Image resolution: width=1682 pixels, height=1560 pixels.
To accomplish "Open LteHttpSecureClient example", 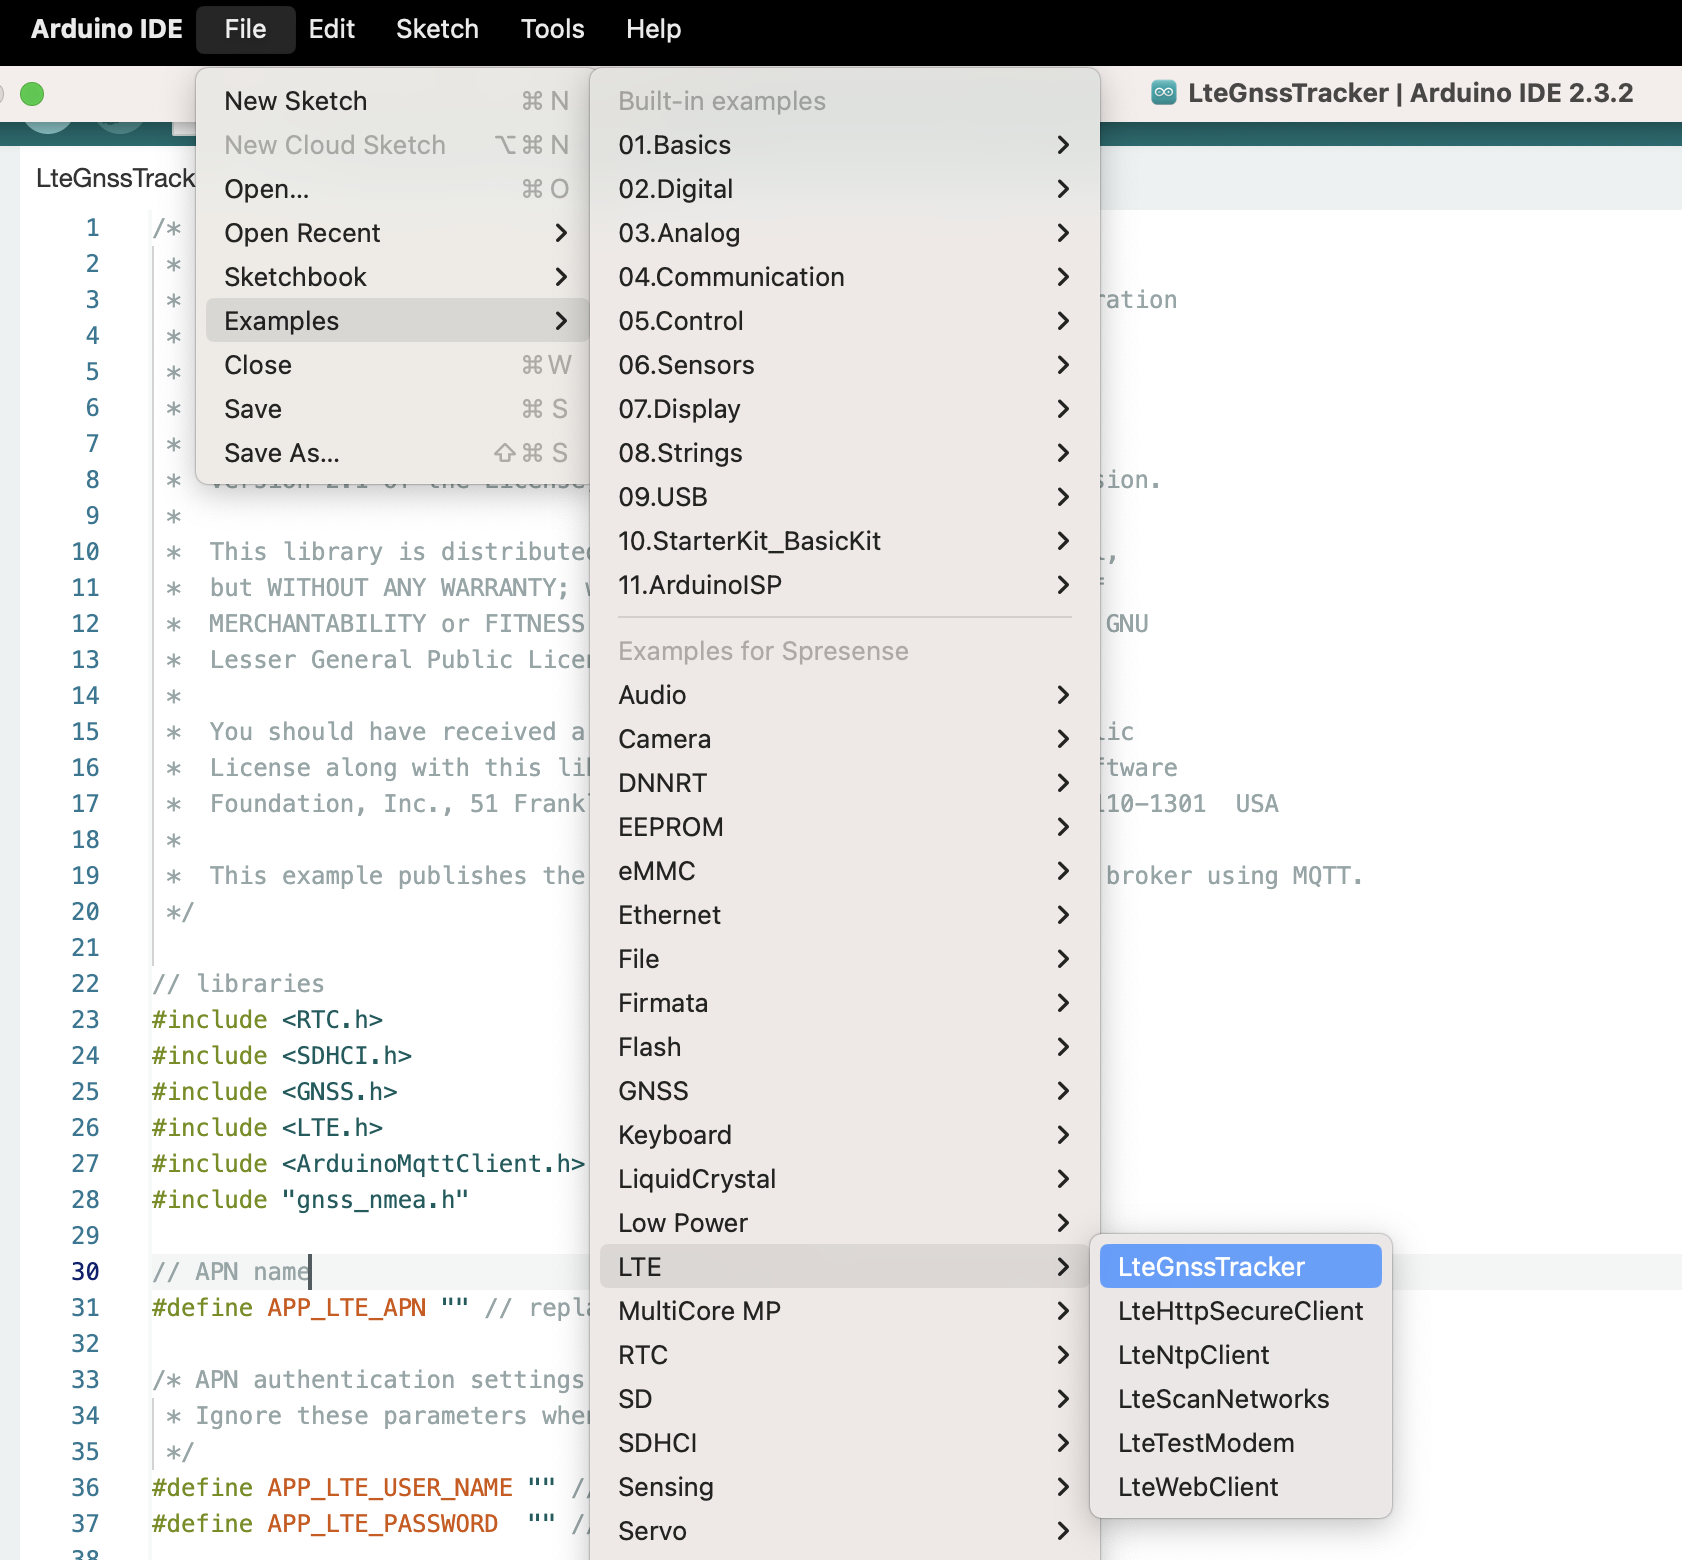I will coord(1240,1311).
